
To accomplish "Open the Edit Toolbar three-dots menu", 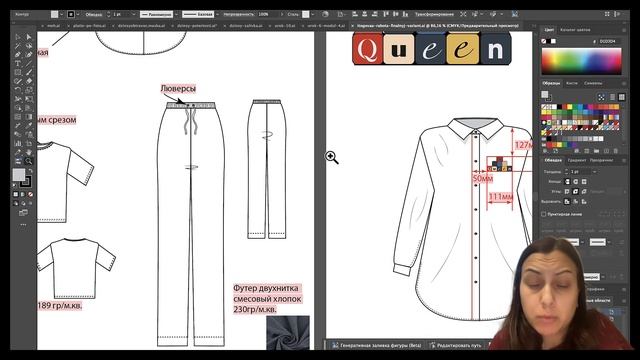I will (x=23, y=224).
